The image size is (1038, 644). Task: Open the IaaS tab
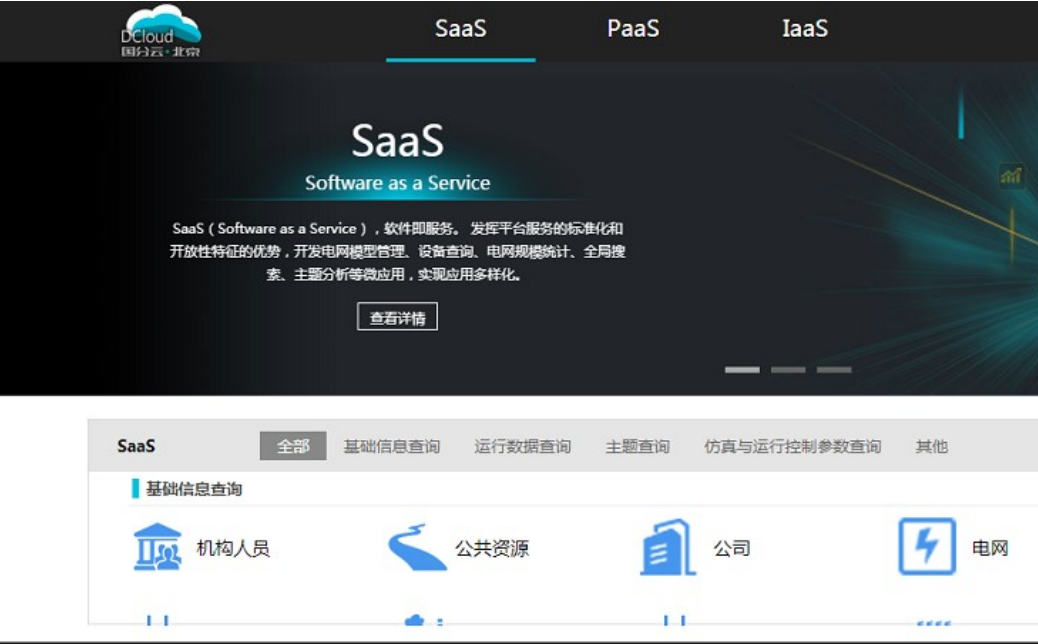[805, 29]
